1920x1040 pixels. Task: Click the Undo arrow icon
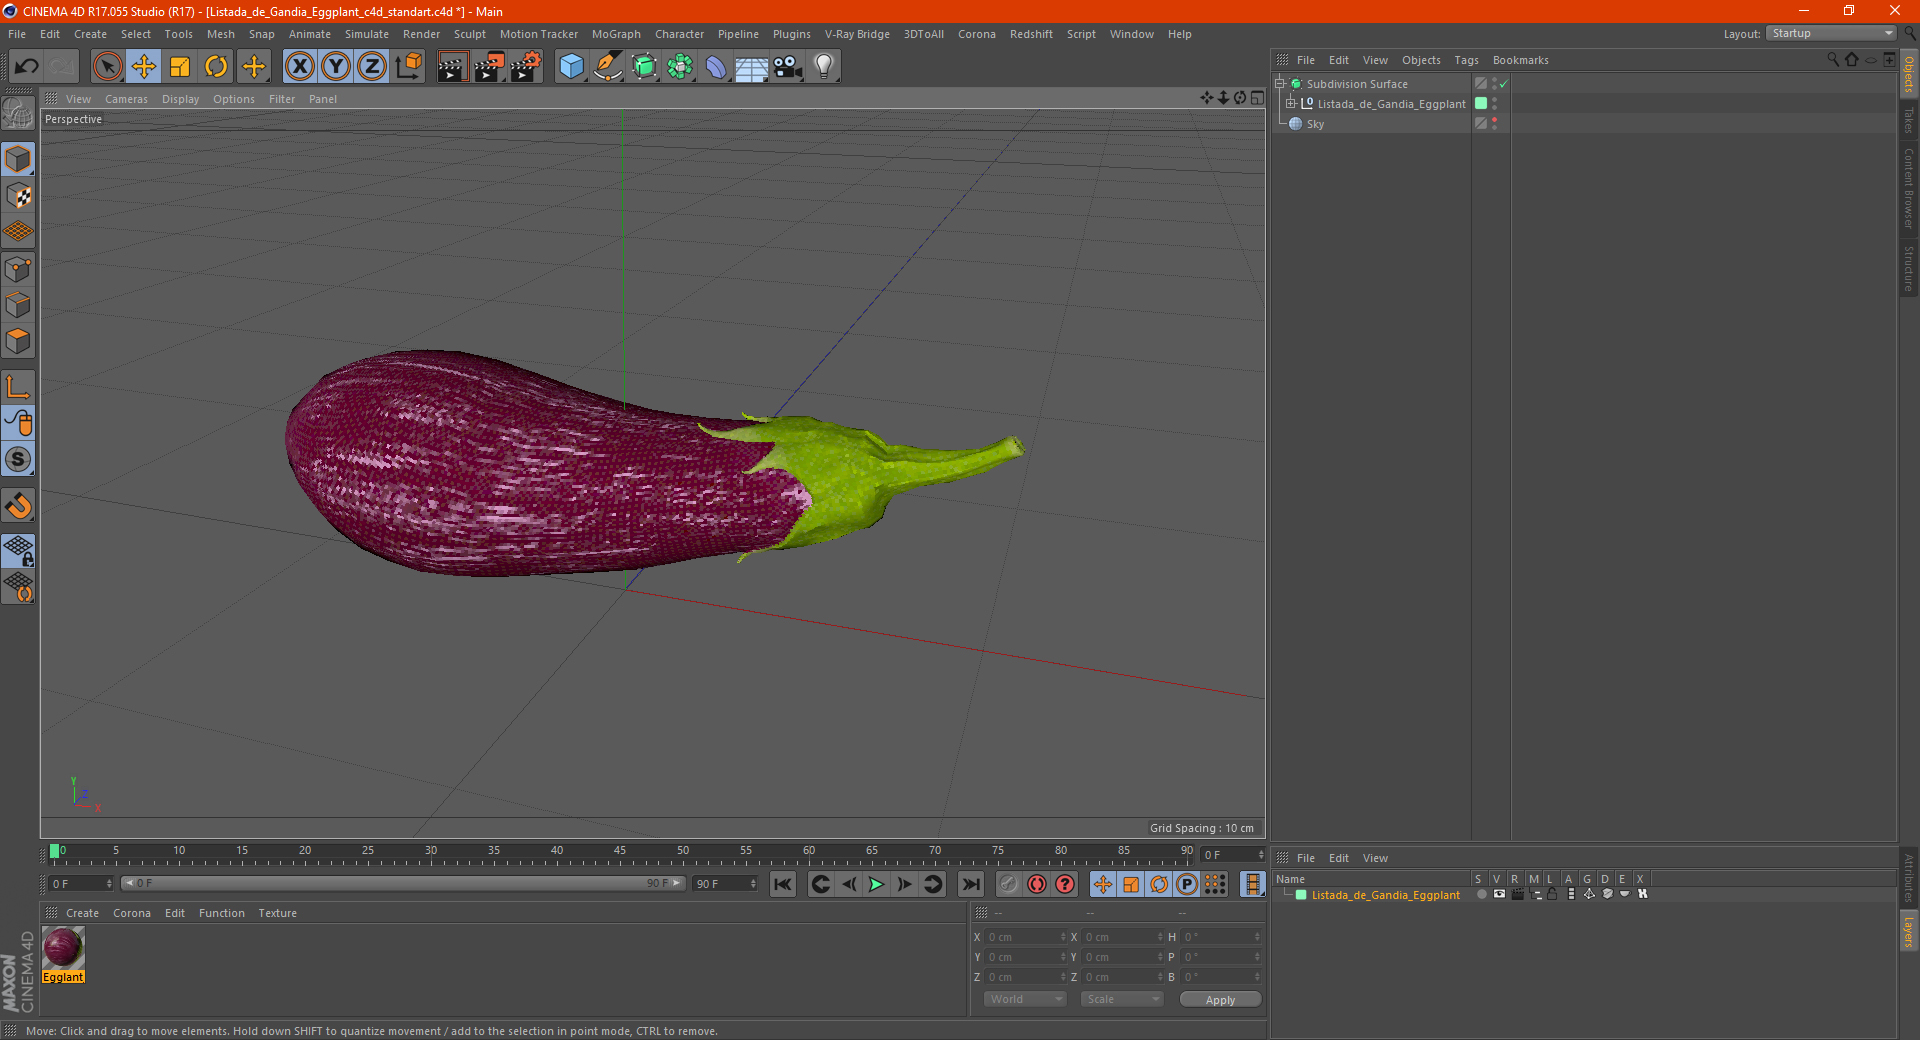point(27,67)
